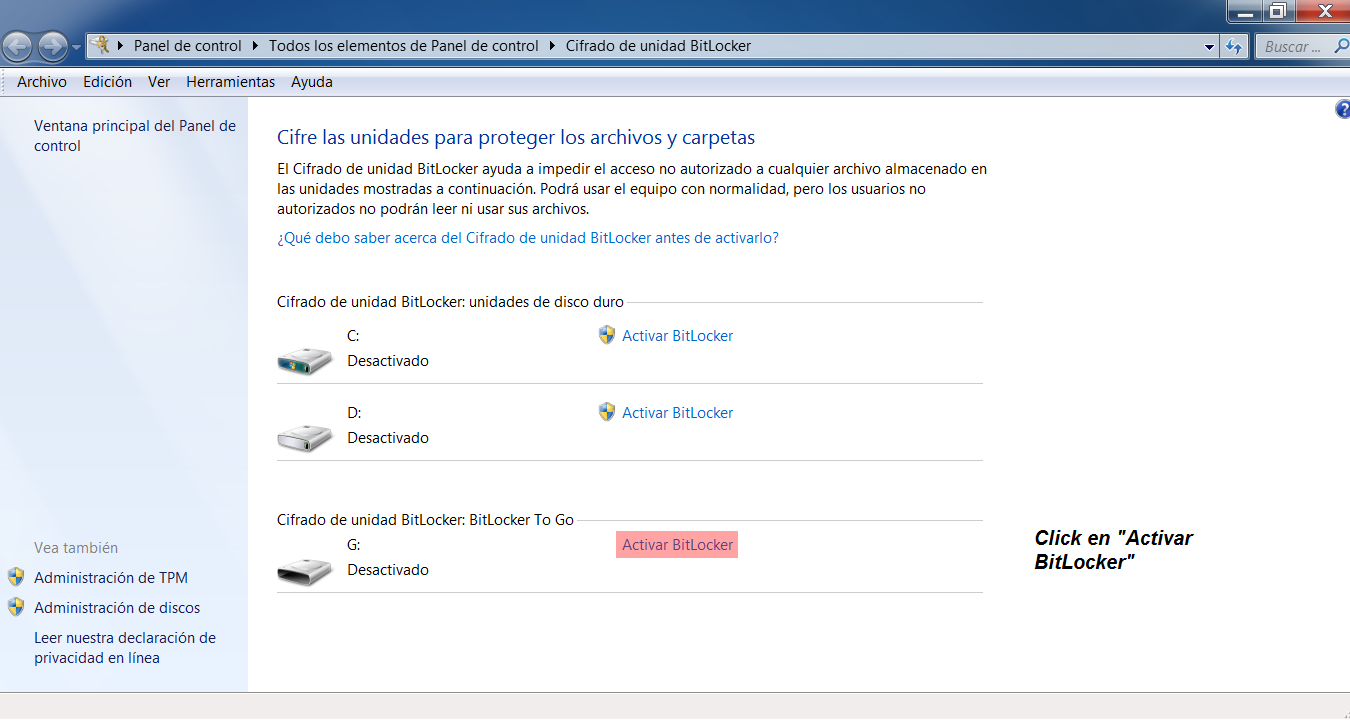Click the C: drive Windows disk icon
Screen dimensions: 1350x720
click(x=304, y=360)
